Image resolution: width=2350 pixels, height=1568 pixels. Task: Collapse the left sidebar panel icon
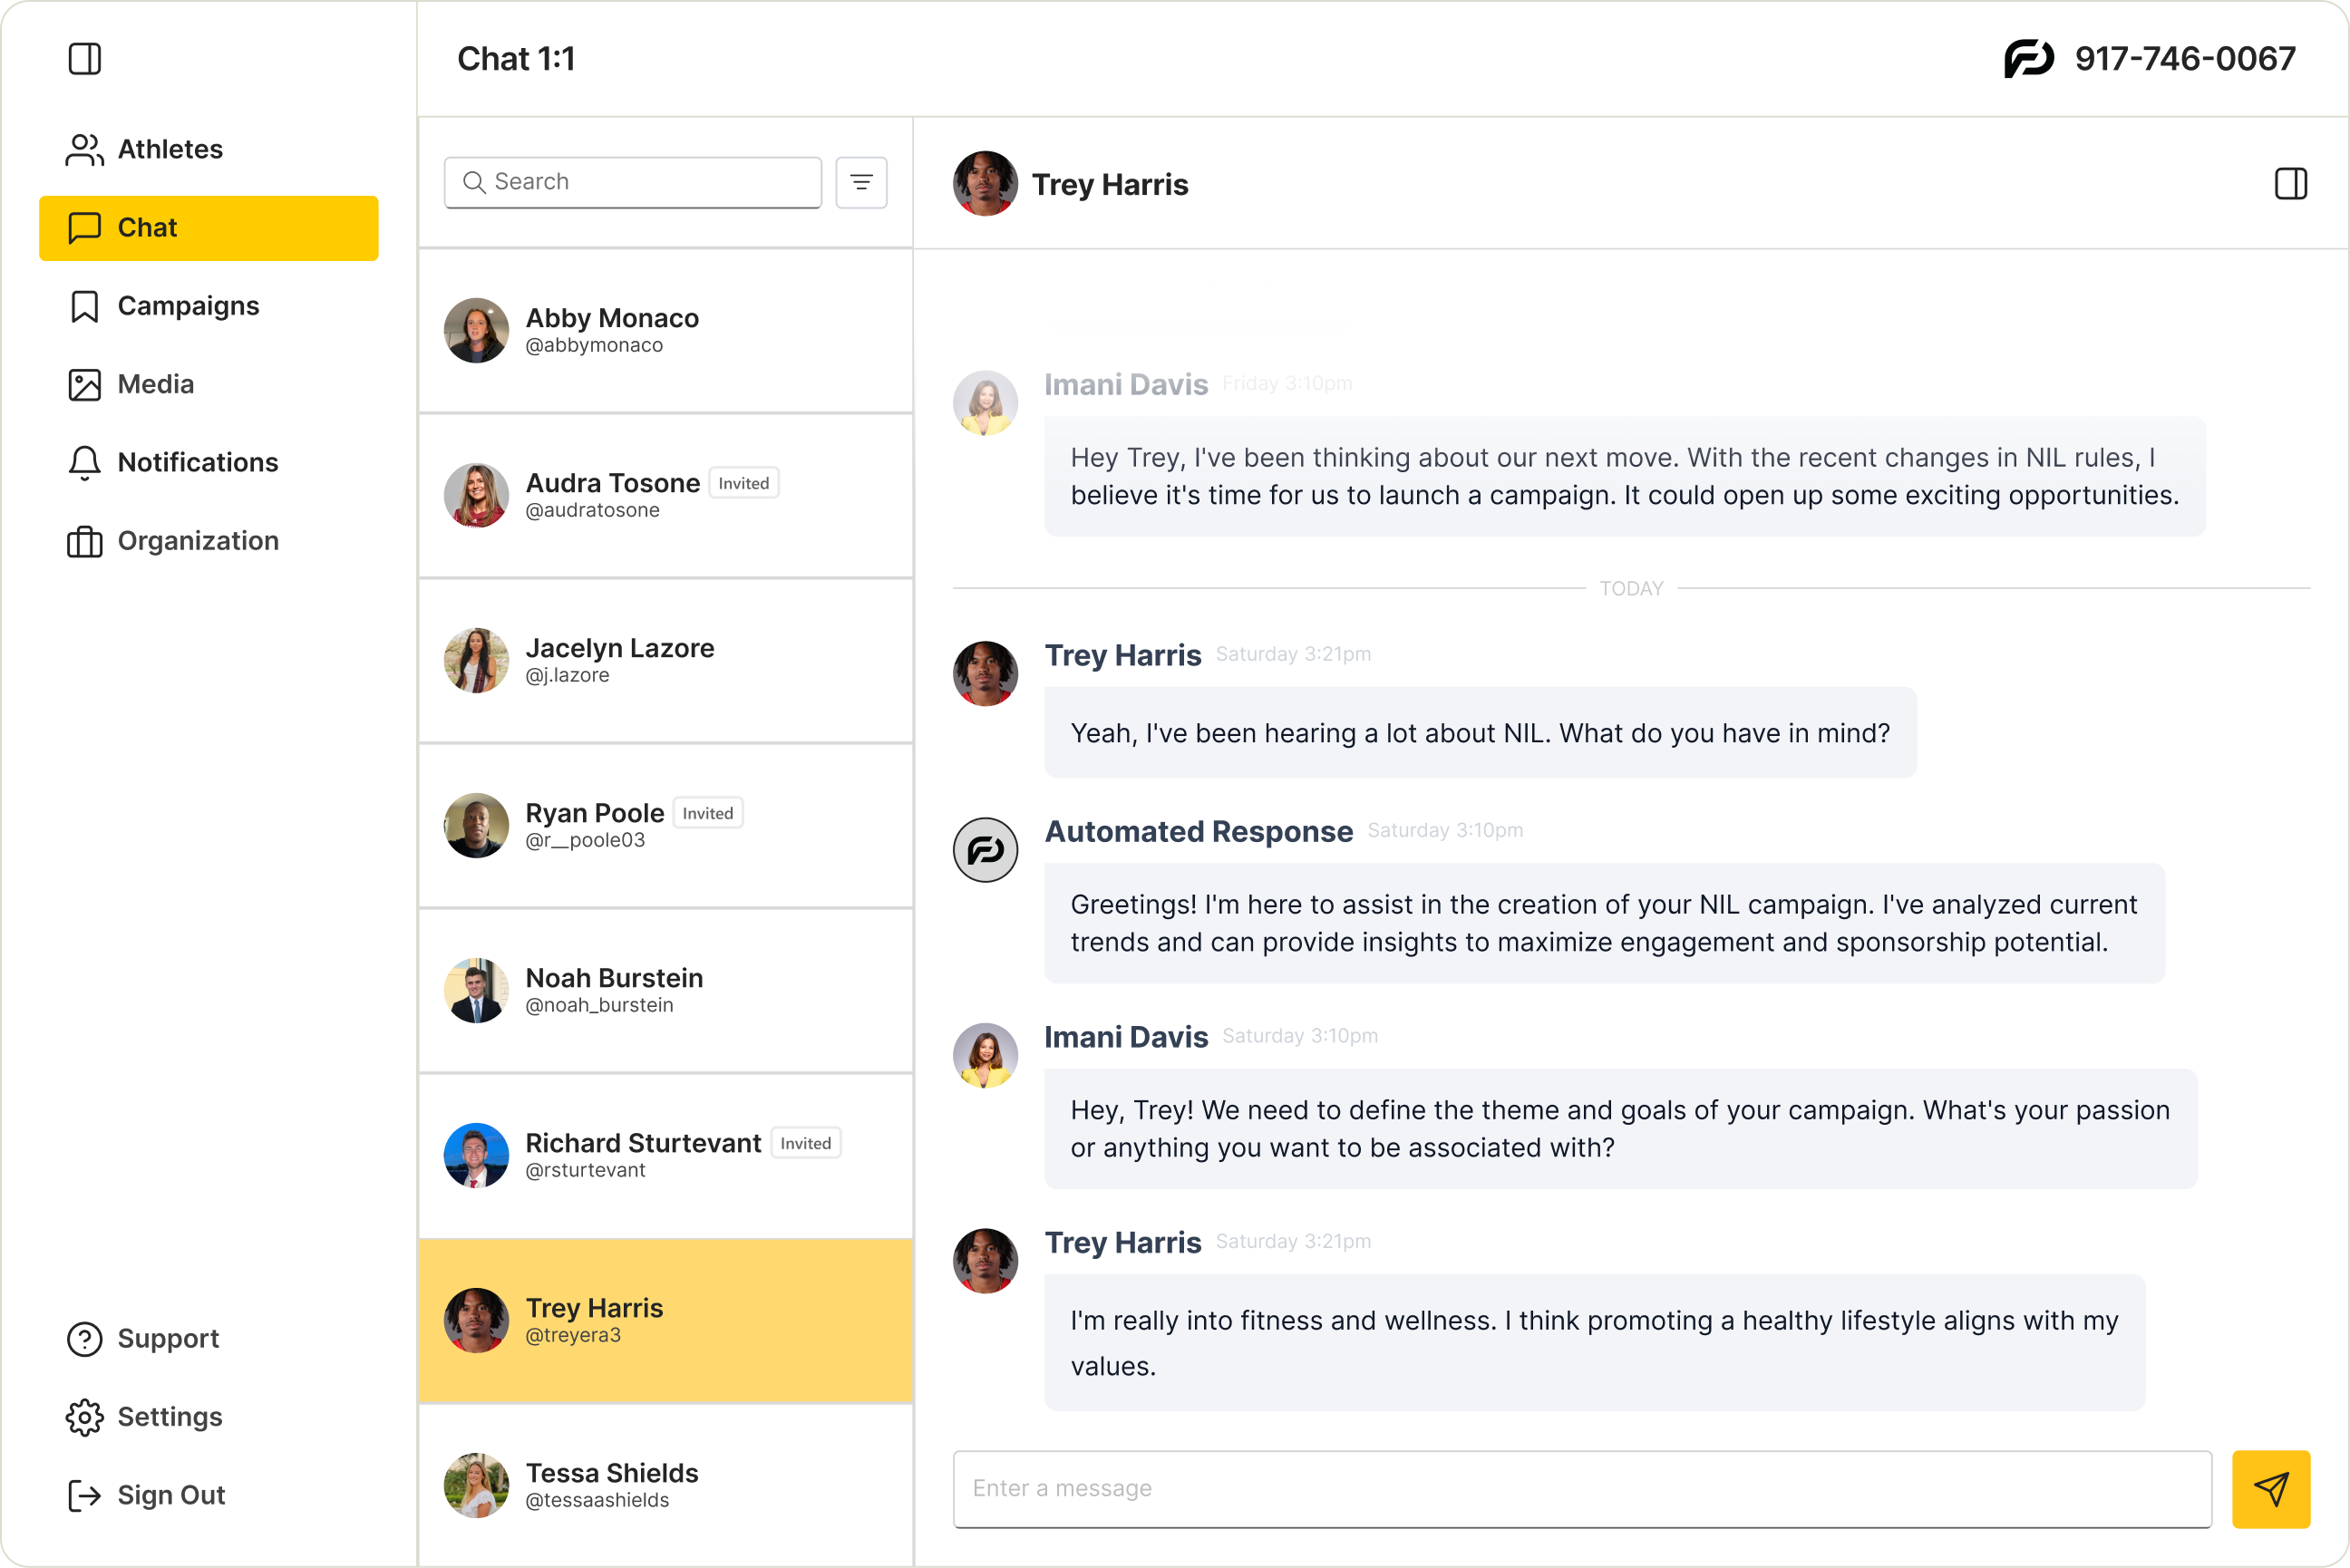coord(85,59)
